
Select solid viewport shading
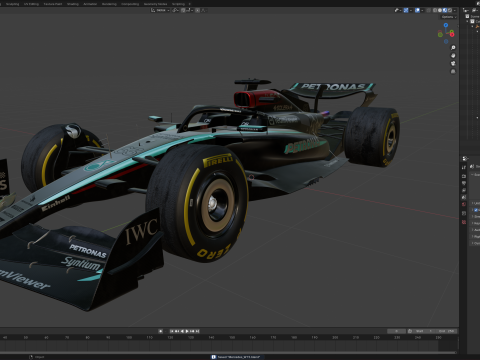[440, 10]
